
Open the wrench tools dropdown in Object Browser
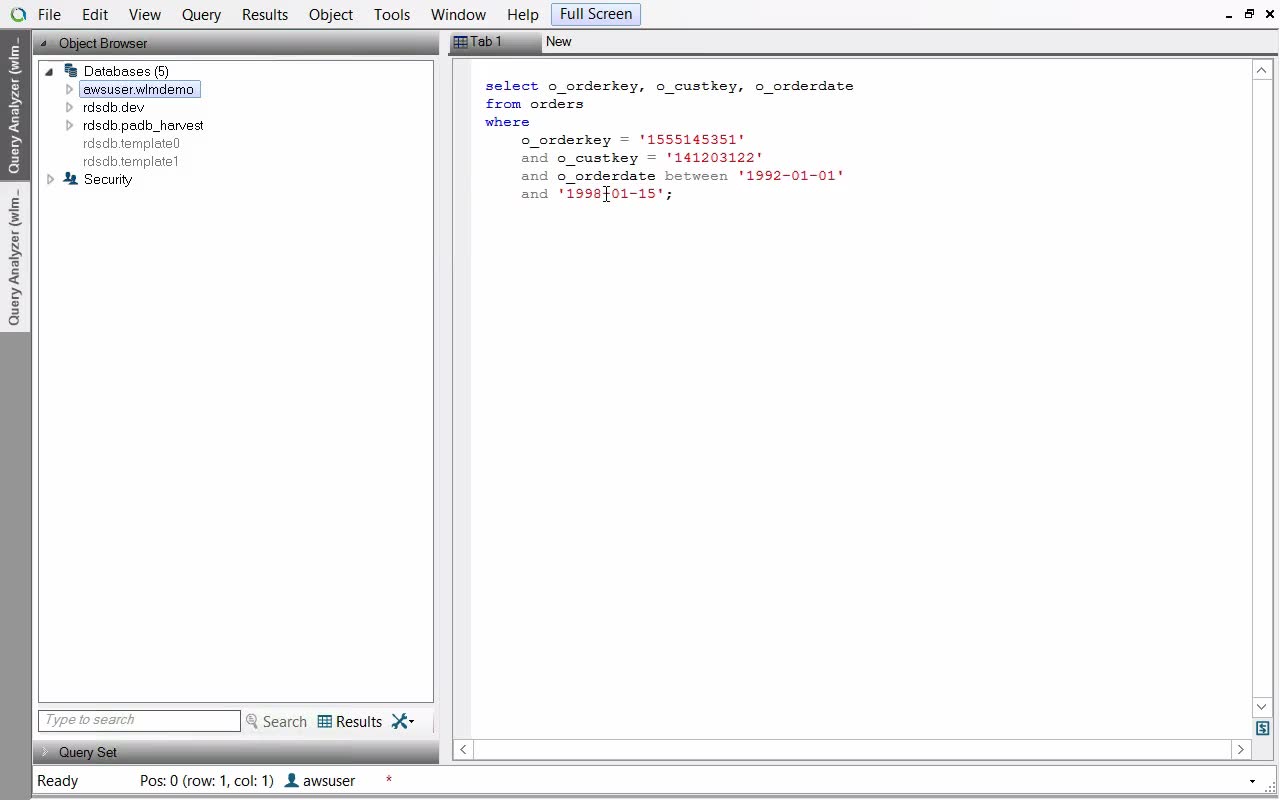(403, 721)
